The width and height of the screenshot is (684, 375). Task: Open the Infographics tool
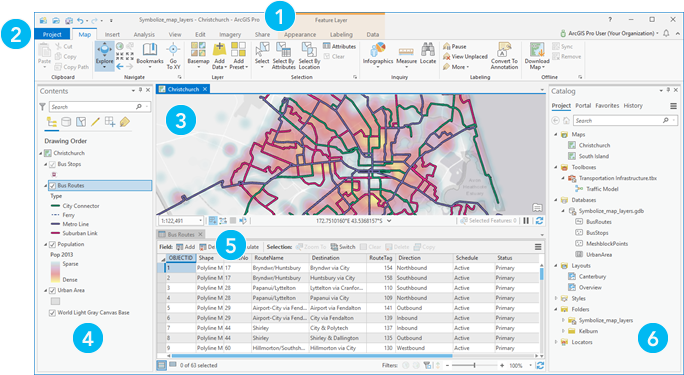point(378,56)
